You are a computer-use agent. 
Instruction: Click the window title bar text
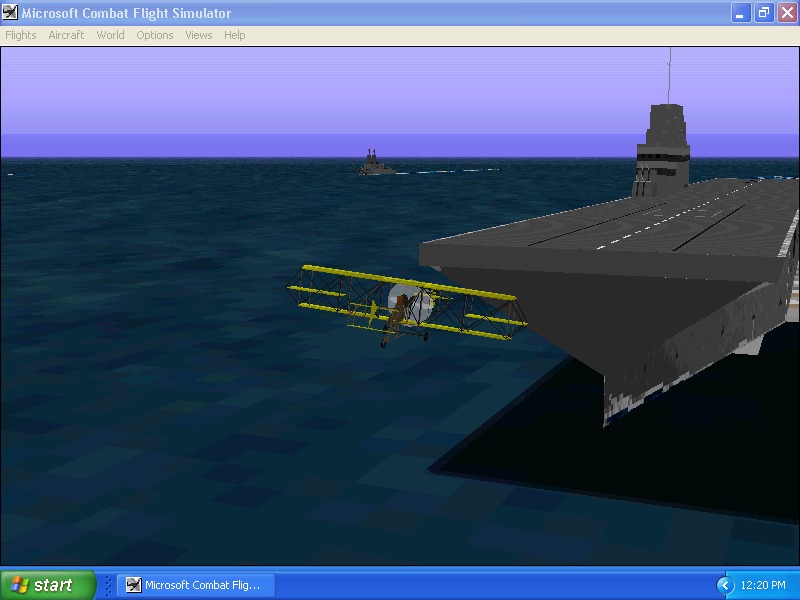pos(126,13)
